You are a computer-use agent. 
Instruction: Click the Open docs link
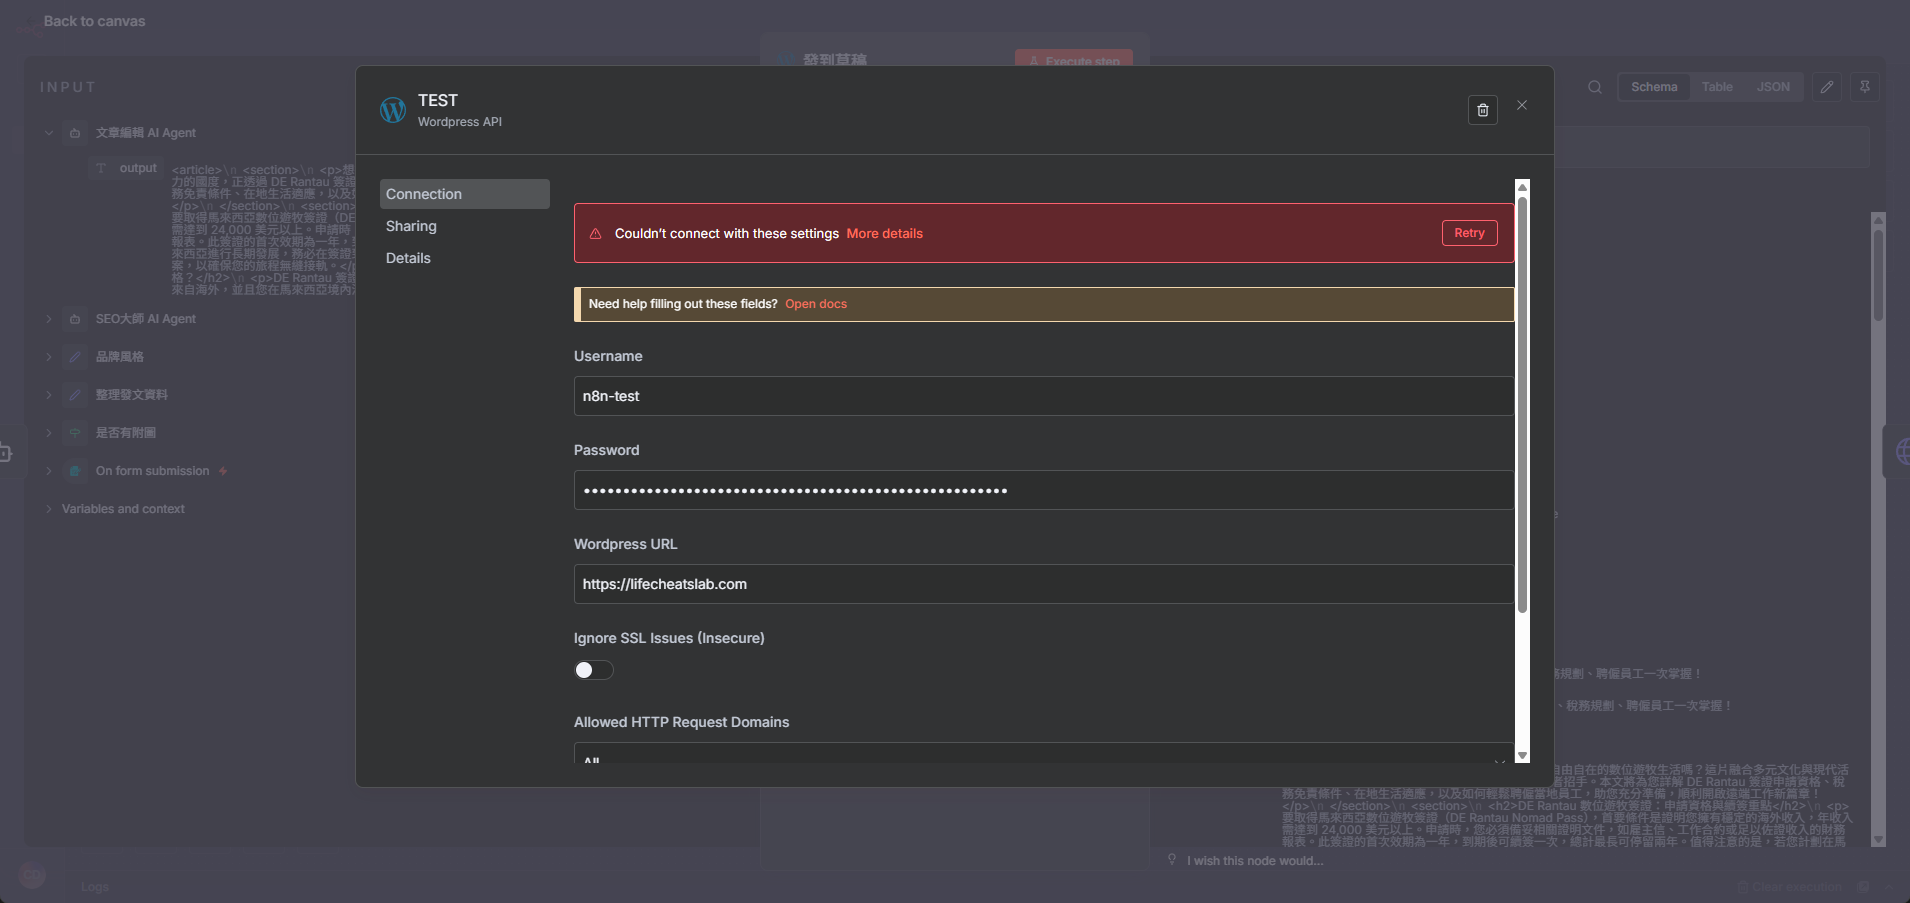coord(815,304)
